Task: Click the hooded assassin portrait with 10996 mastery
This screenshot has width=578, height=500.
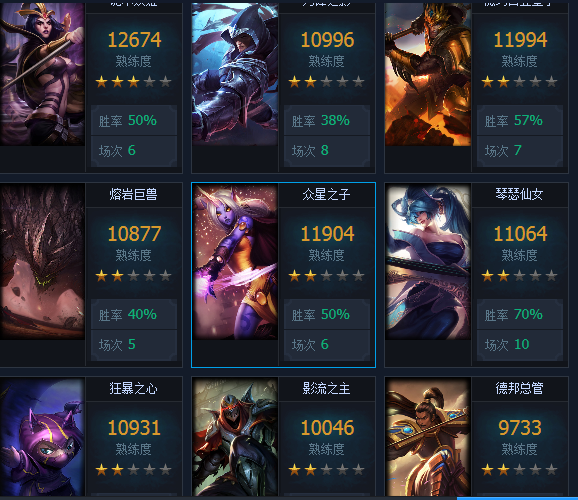Action: coord(235,74)
